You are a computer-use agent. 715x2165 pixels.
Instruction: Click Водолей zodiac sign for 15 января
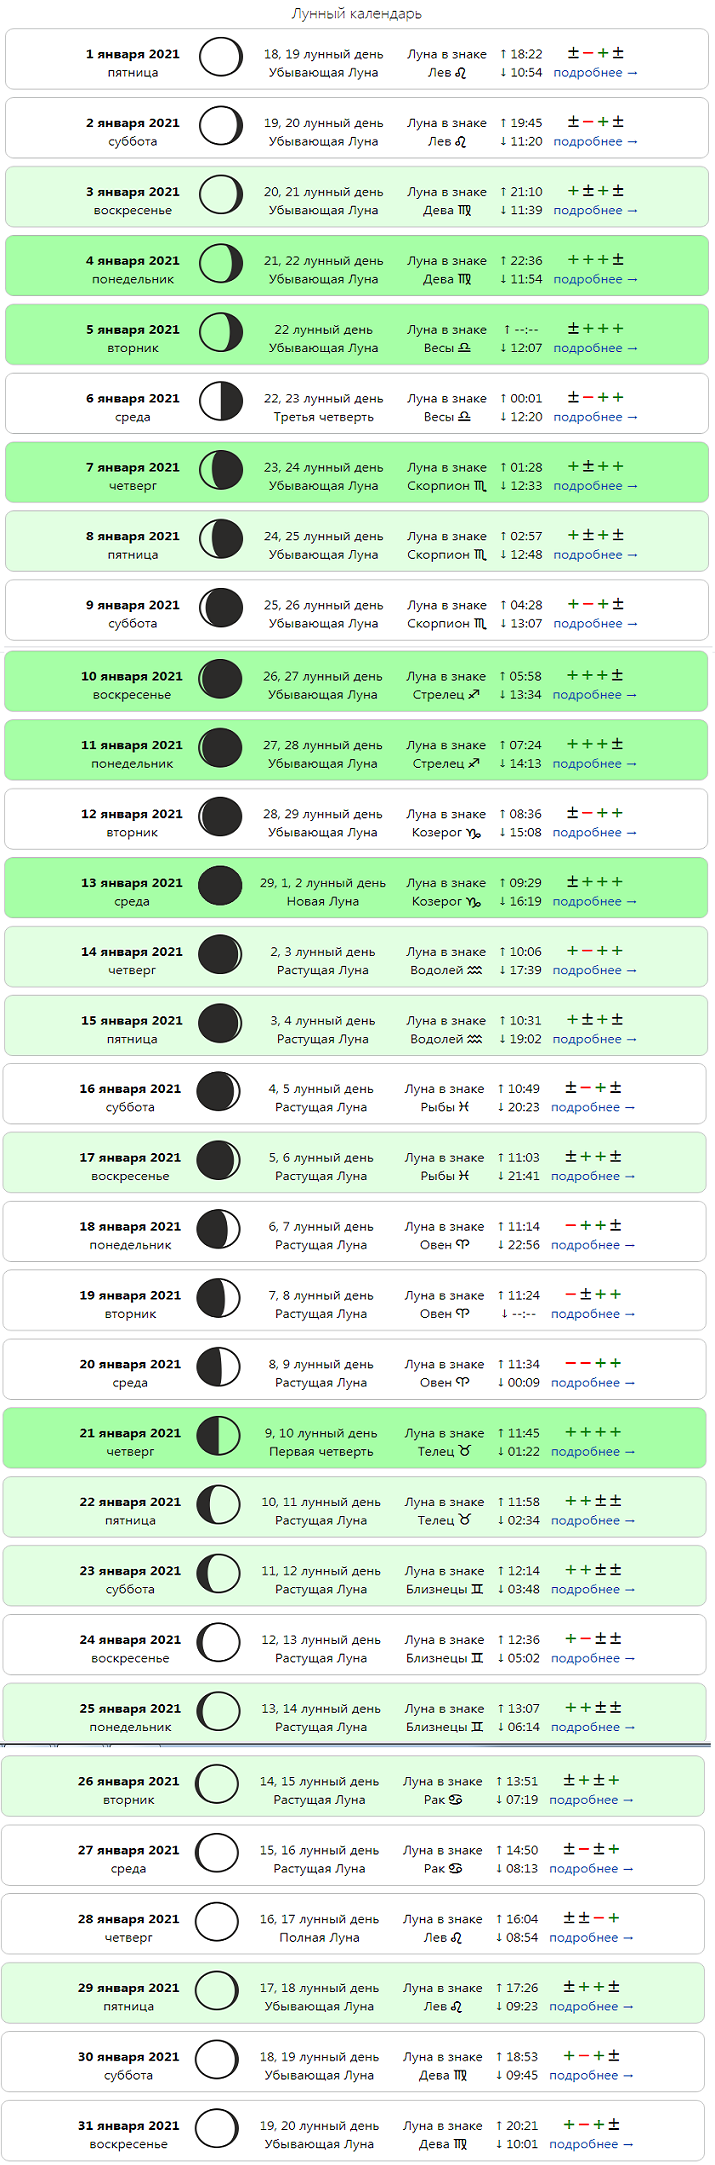pyautogui.click(x=446, y=1040)
